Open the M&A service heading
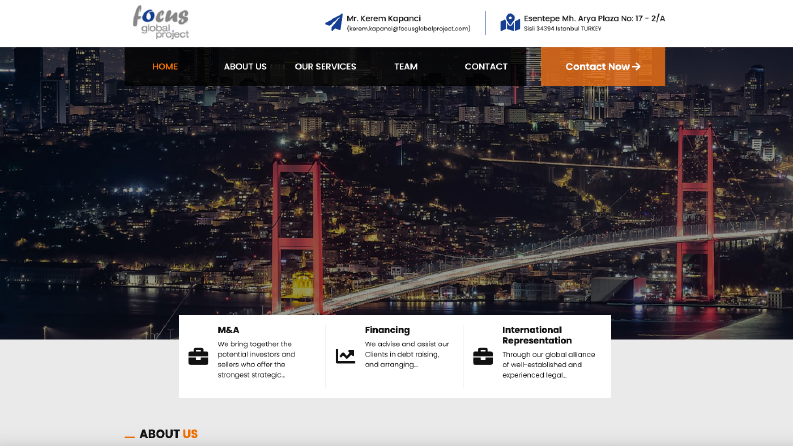793x446 pixels. [228, 330]
